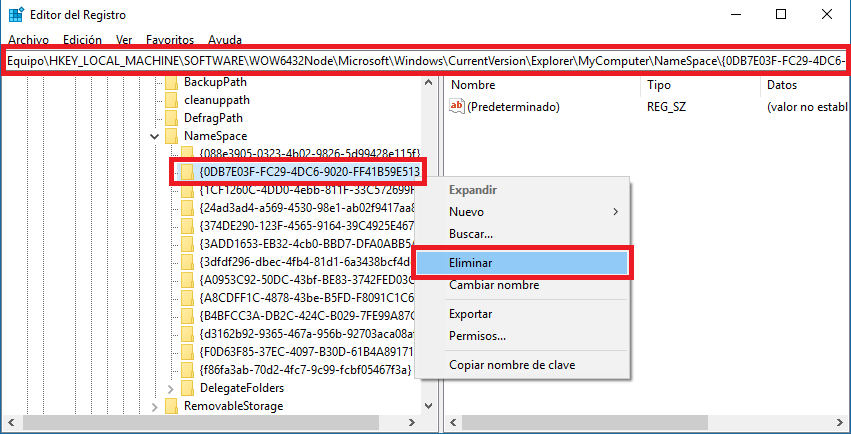Click the RemovableStorage folder icon

(x=172, y=406)
